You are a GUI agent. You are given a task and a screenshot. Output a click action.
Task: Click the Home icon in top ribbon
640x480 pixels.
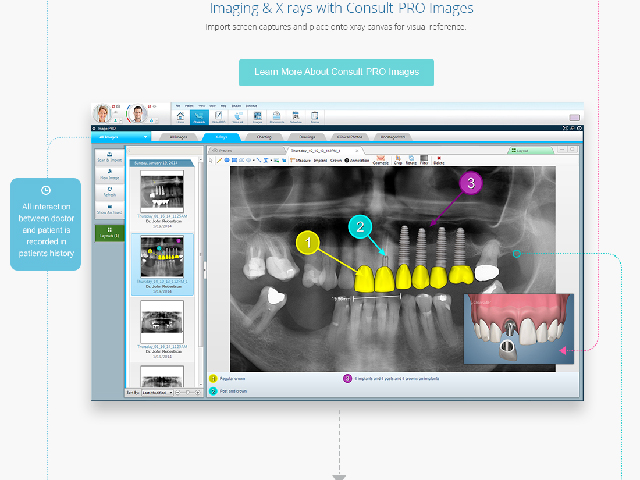[x=180, y=116]
